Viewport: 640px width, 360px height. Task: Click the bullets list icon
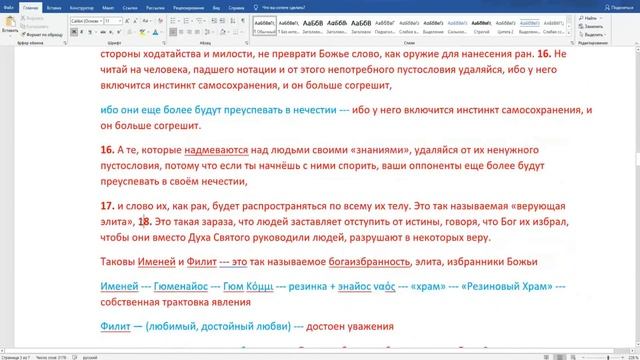point(173,21)
